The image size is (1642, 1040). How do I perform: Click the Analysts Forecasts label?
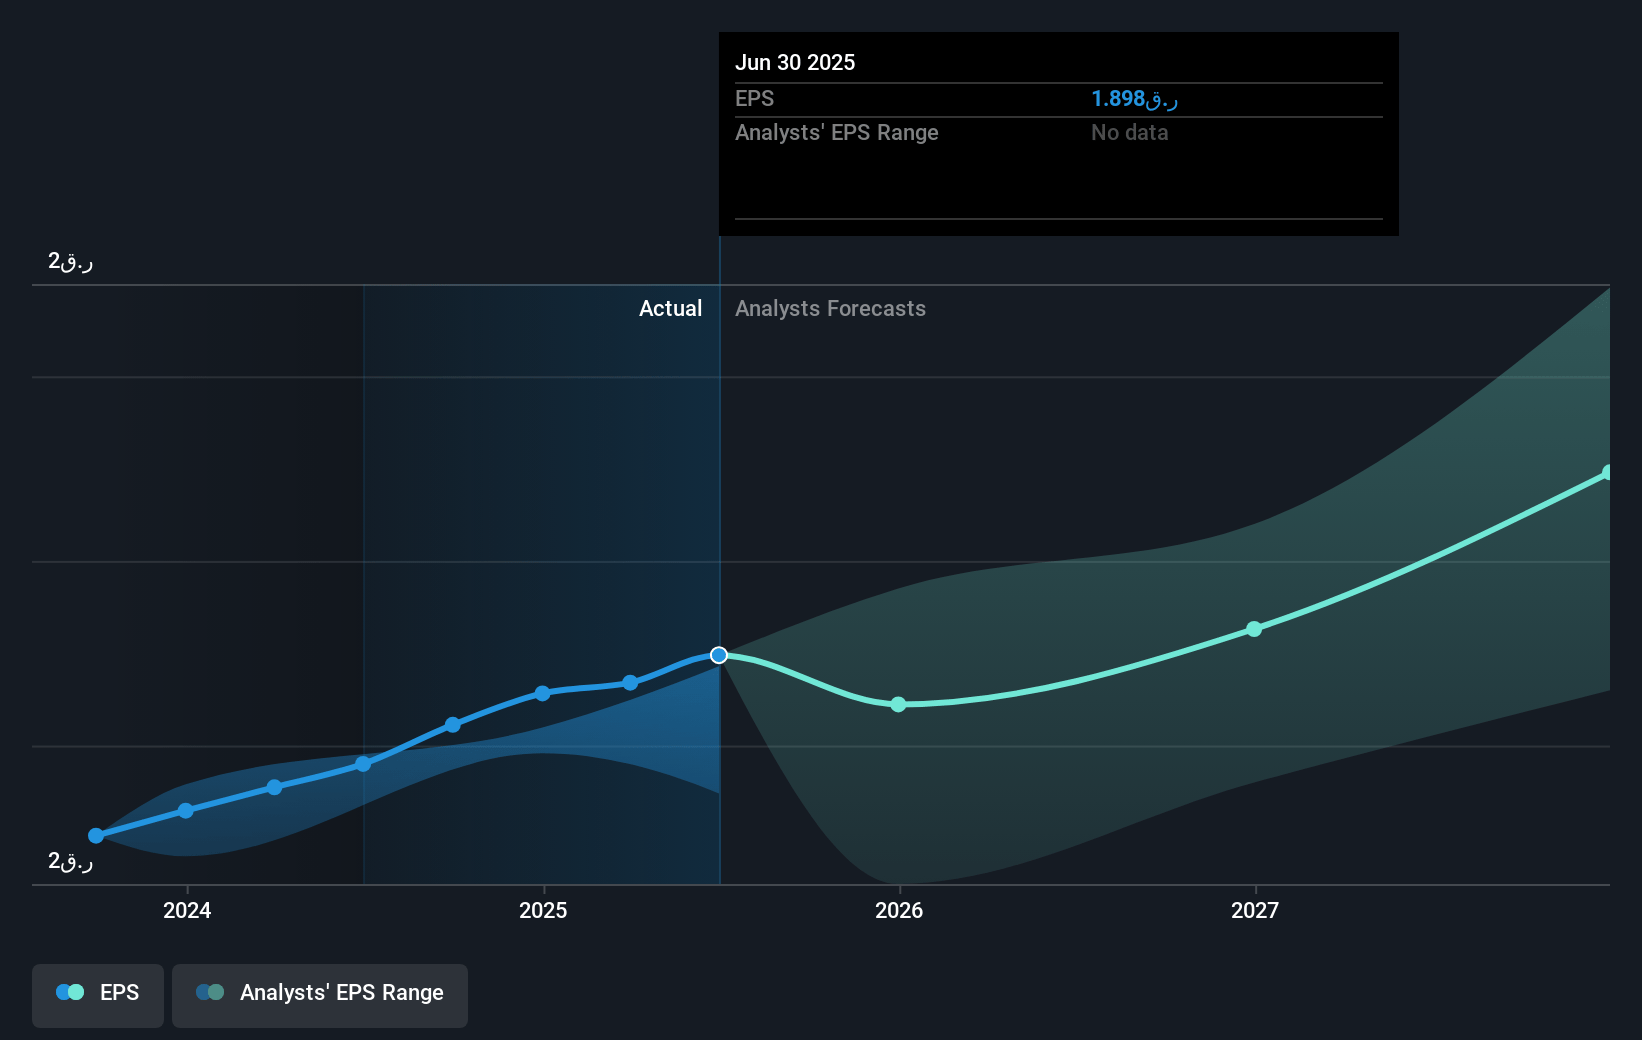point(830,308)
